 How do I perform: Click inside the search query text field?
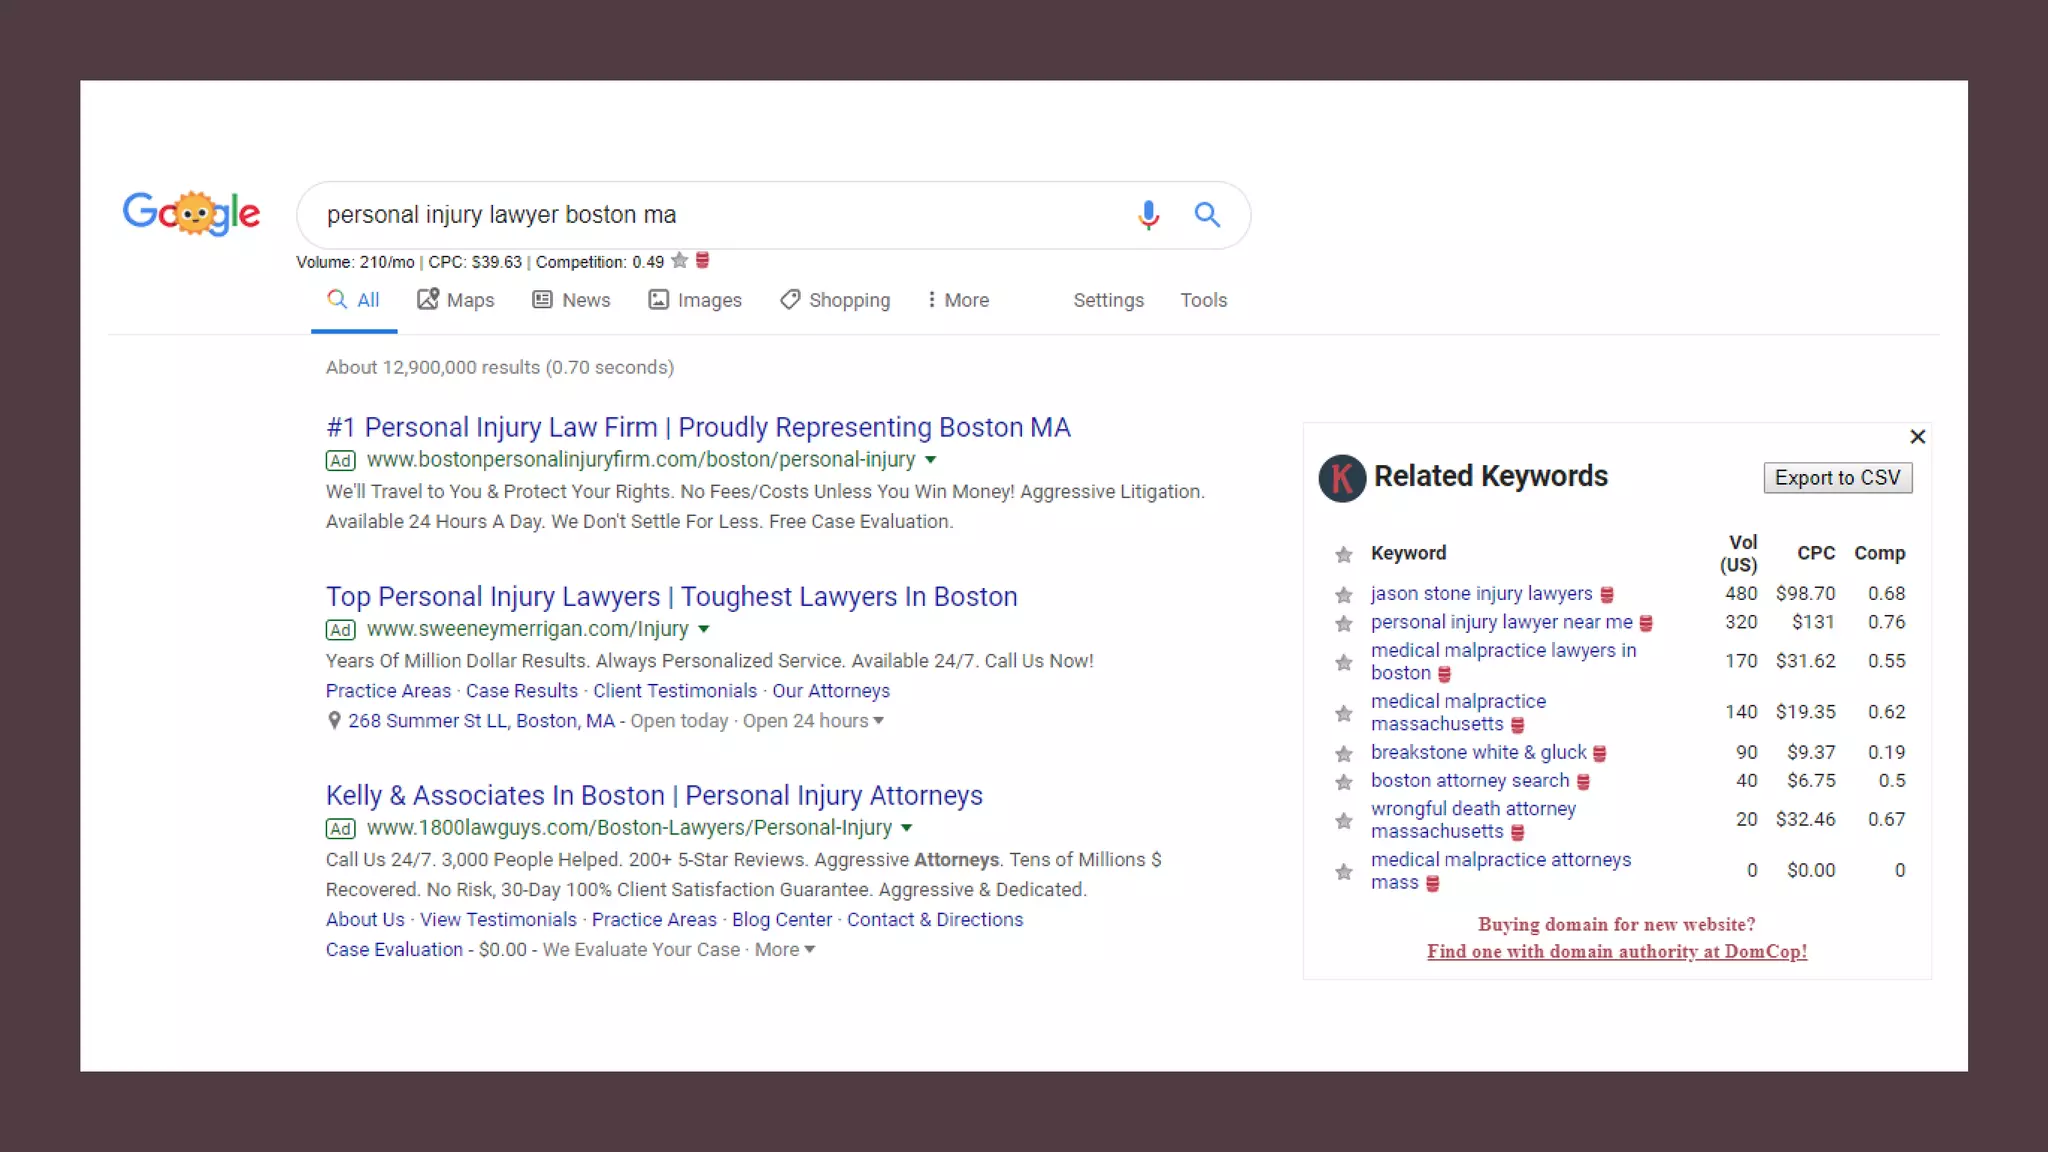click(700, 215)
